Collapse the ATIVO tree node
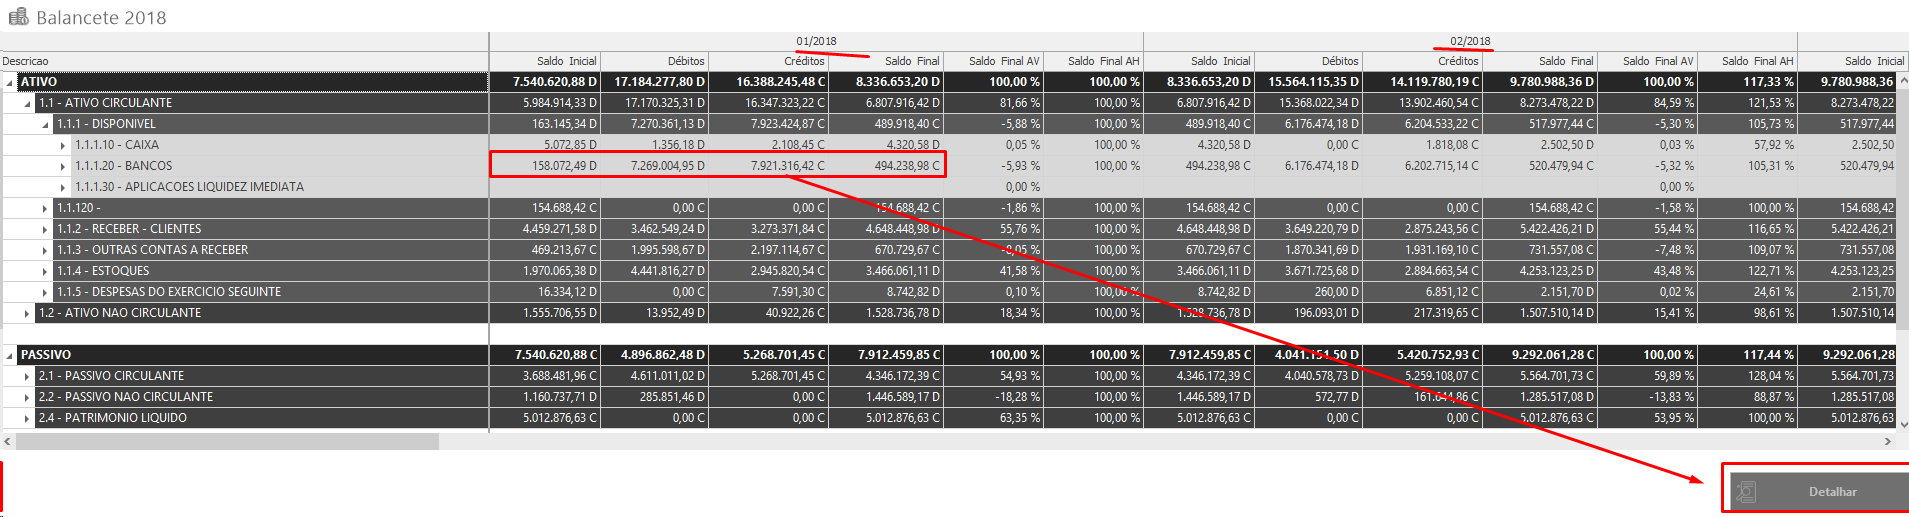1909x517 pixels. 9,83
